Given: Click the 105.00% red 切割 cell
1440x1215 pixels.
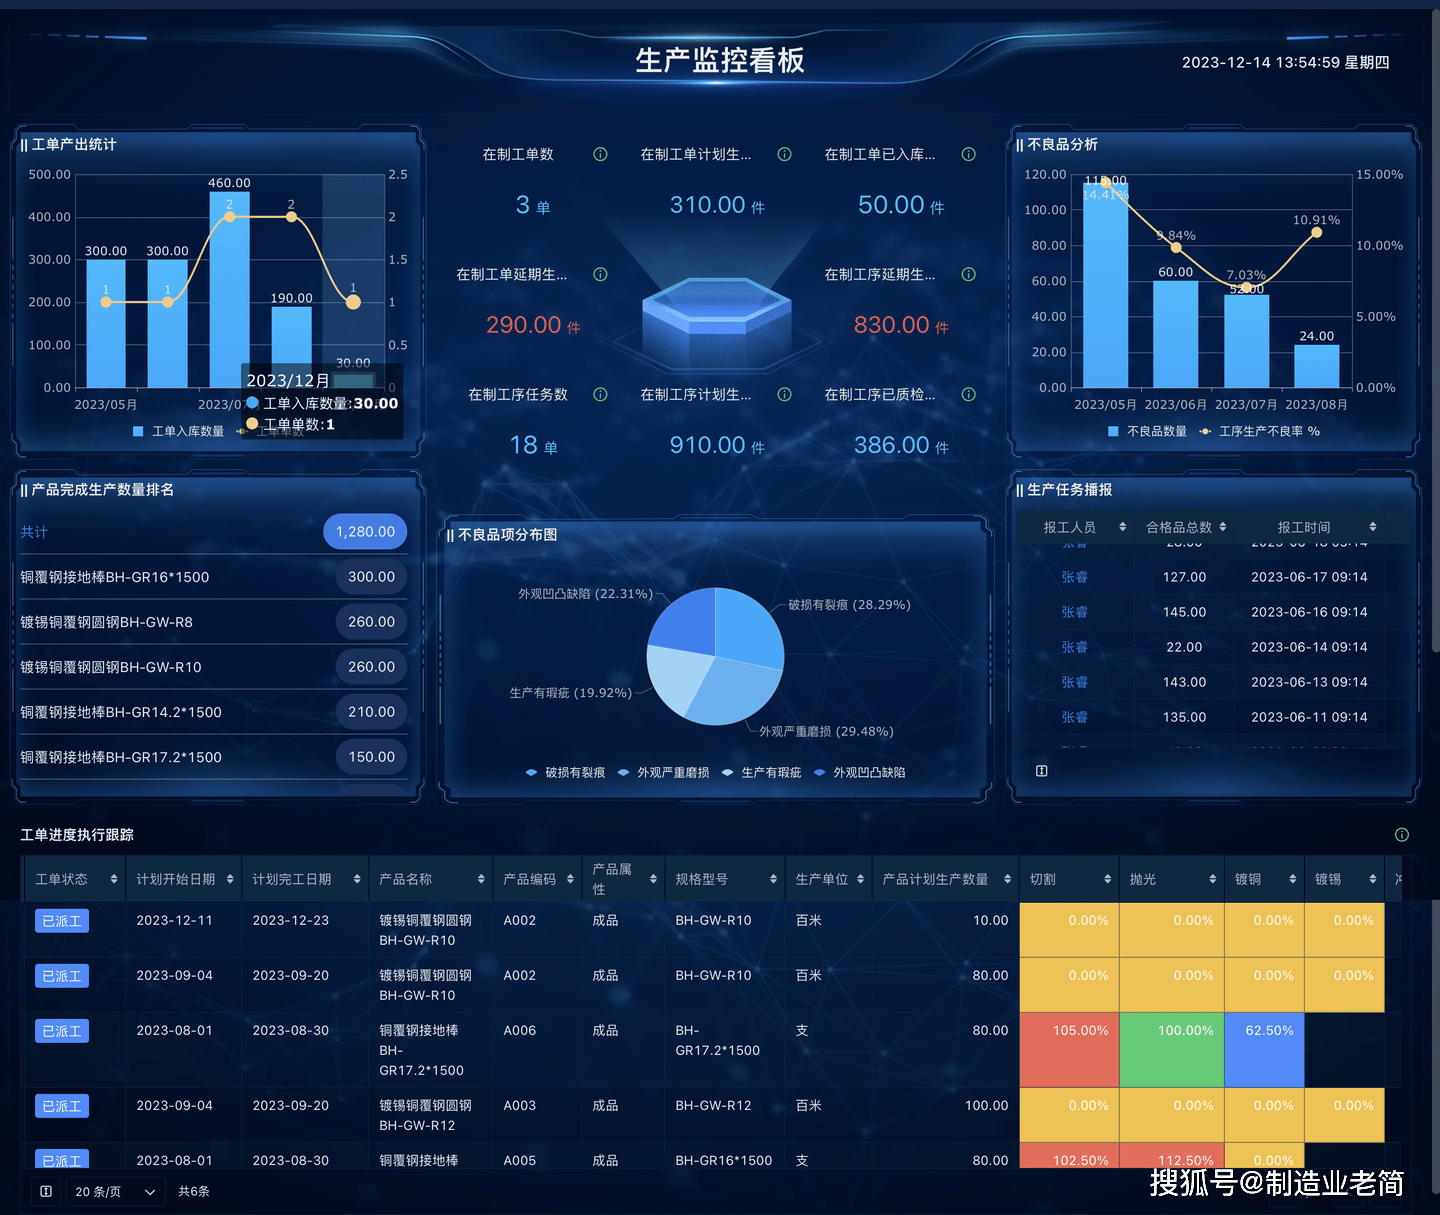Looking at the screenshot, I should click(1069, 1050).
